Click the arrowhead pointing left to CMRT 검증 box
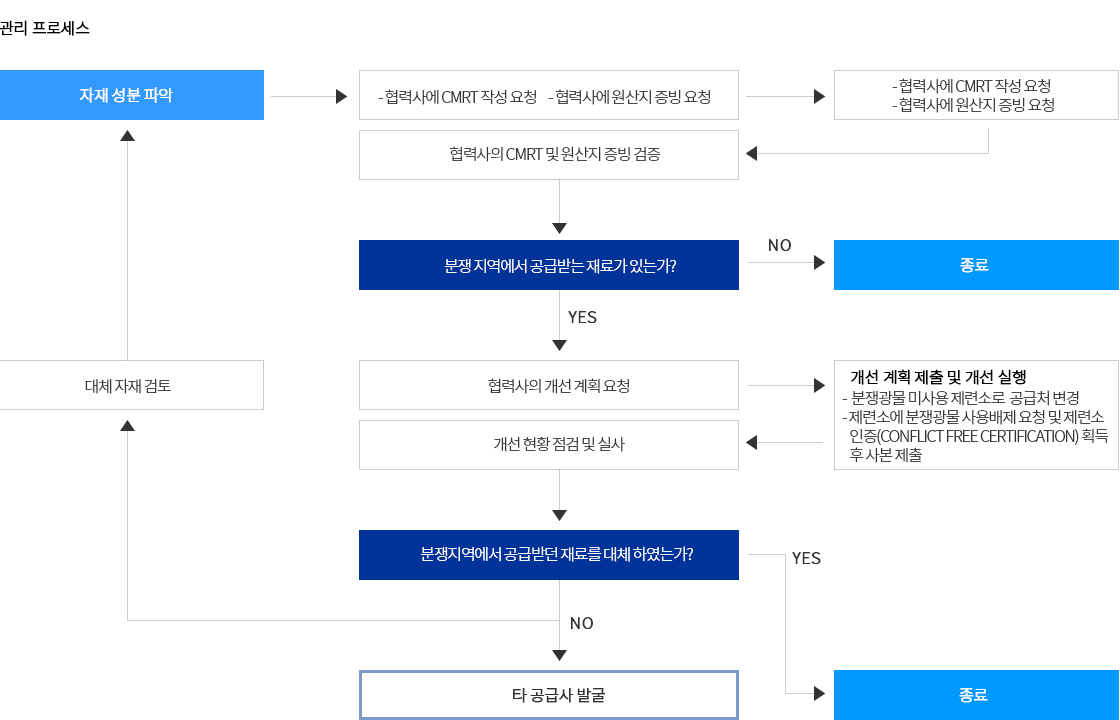This screenshot has height=720, width=1120. (x=751, y=153)
